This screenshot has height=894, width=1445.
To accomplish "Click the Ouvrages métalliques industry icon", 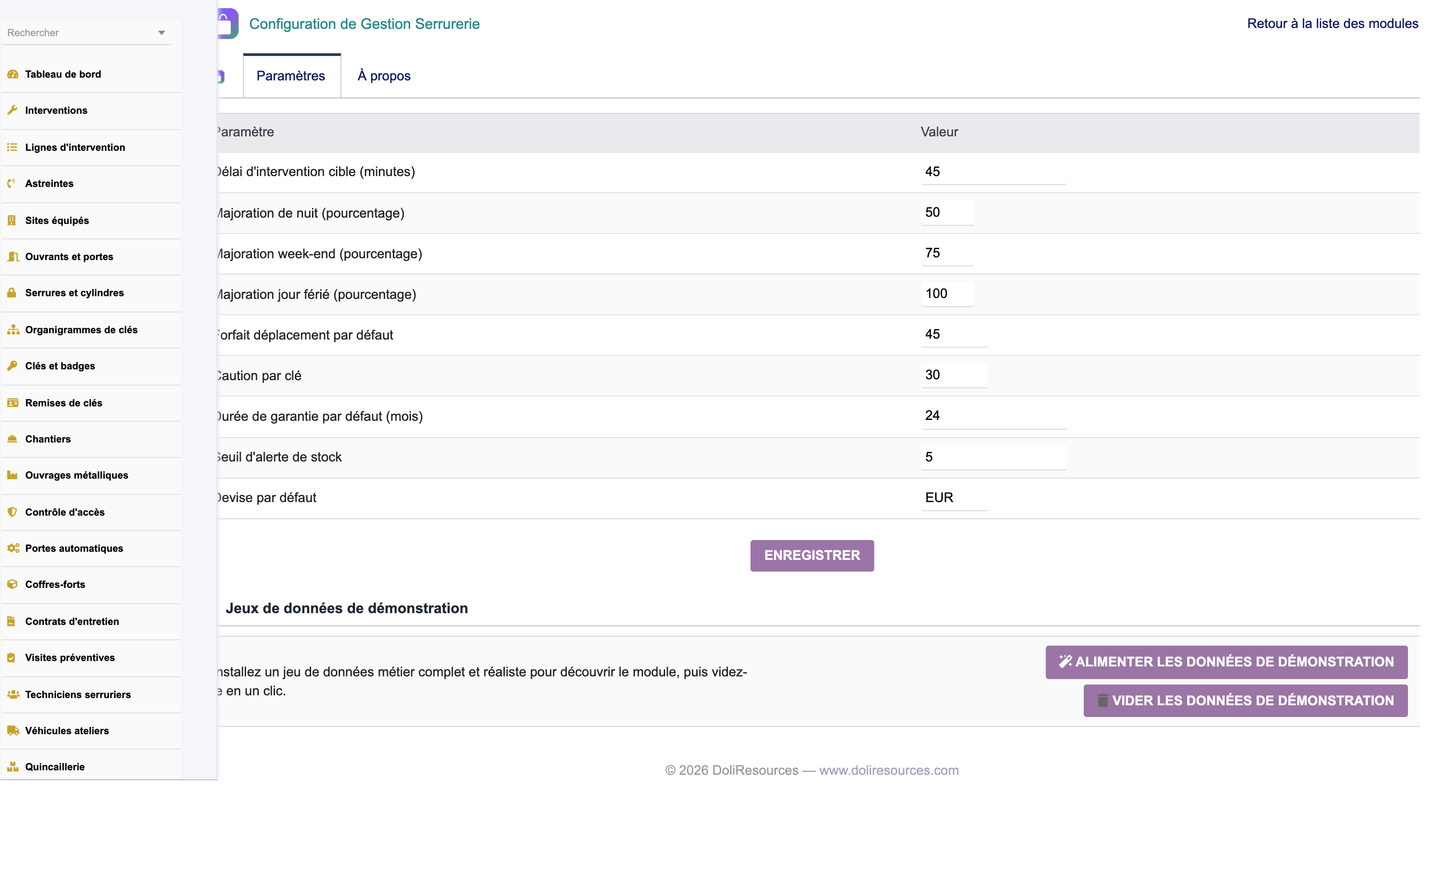I will [x=13, y=475].
